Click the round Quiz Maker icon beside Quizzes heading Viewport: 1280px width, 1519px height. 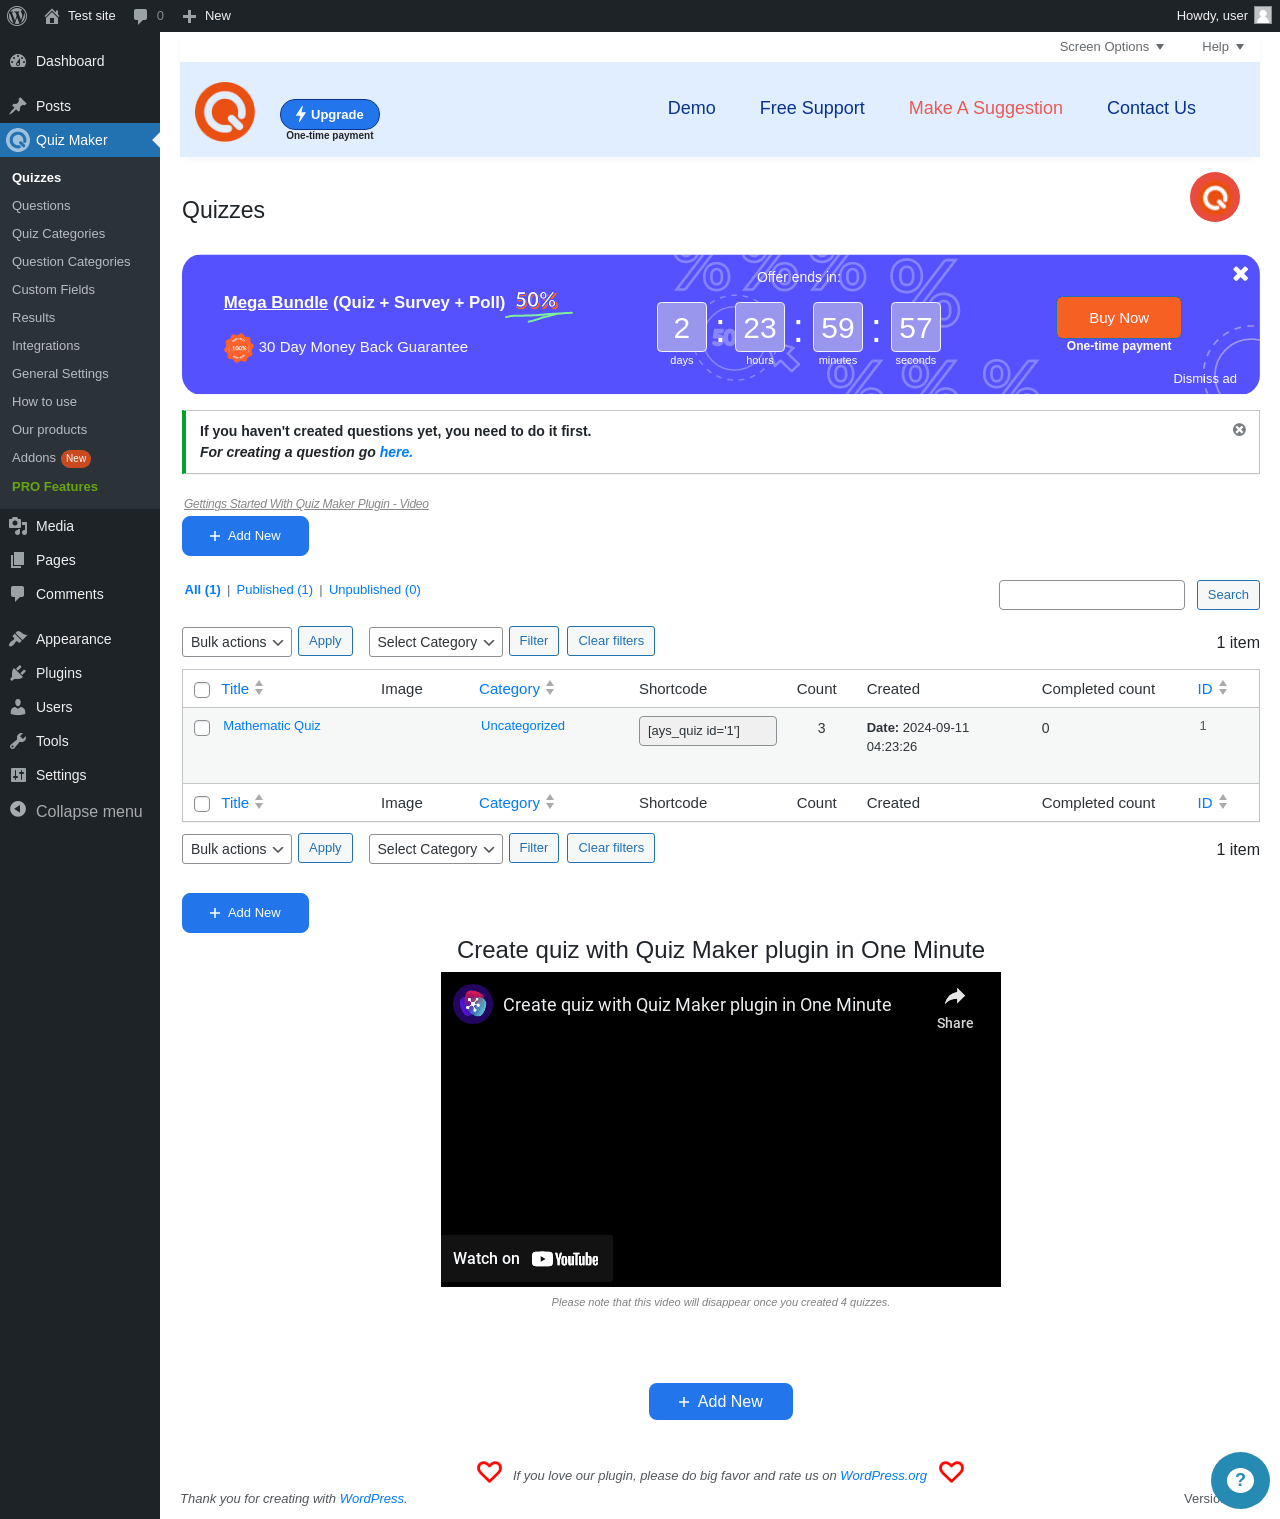pos(1215,197)
